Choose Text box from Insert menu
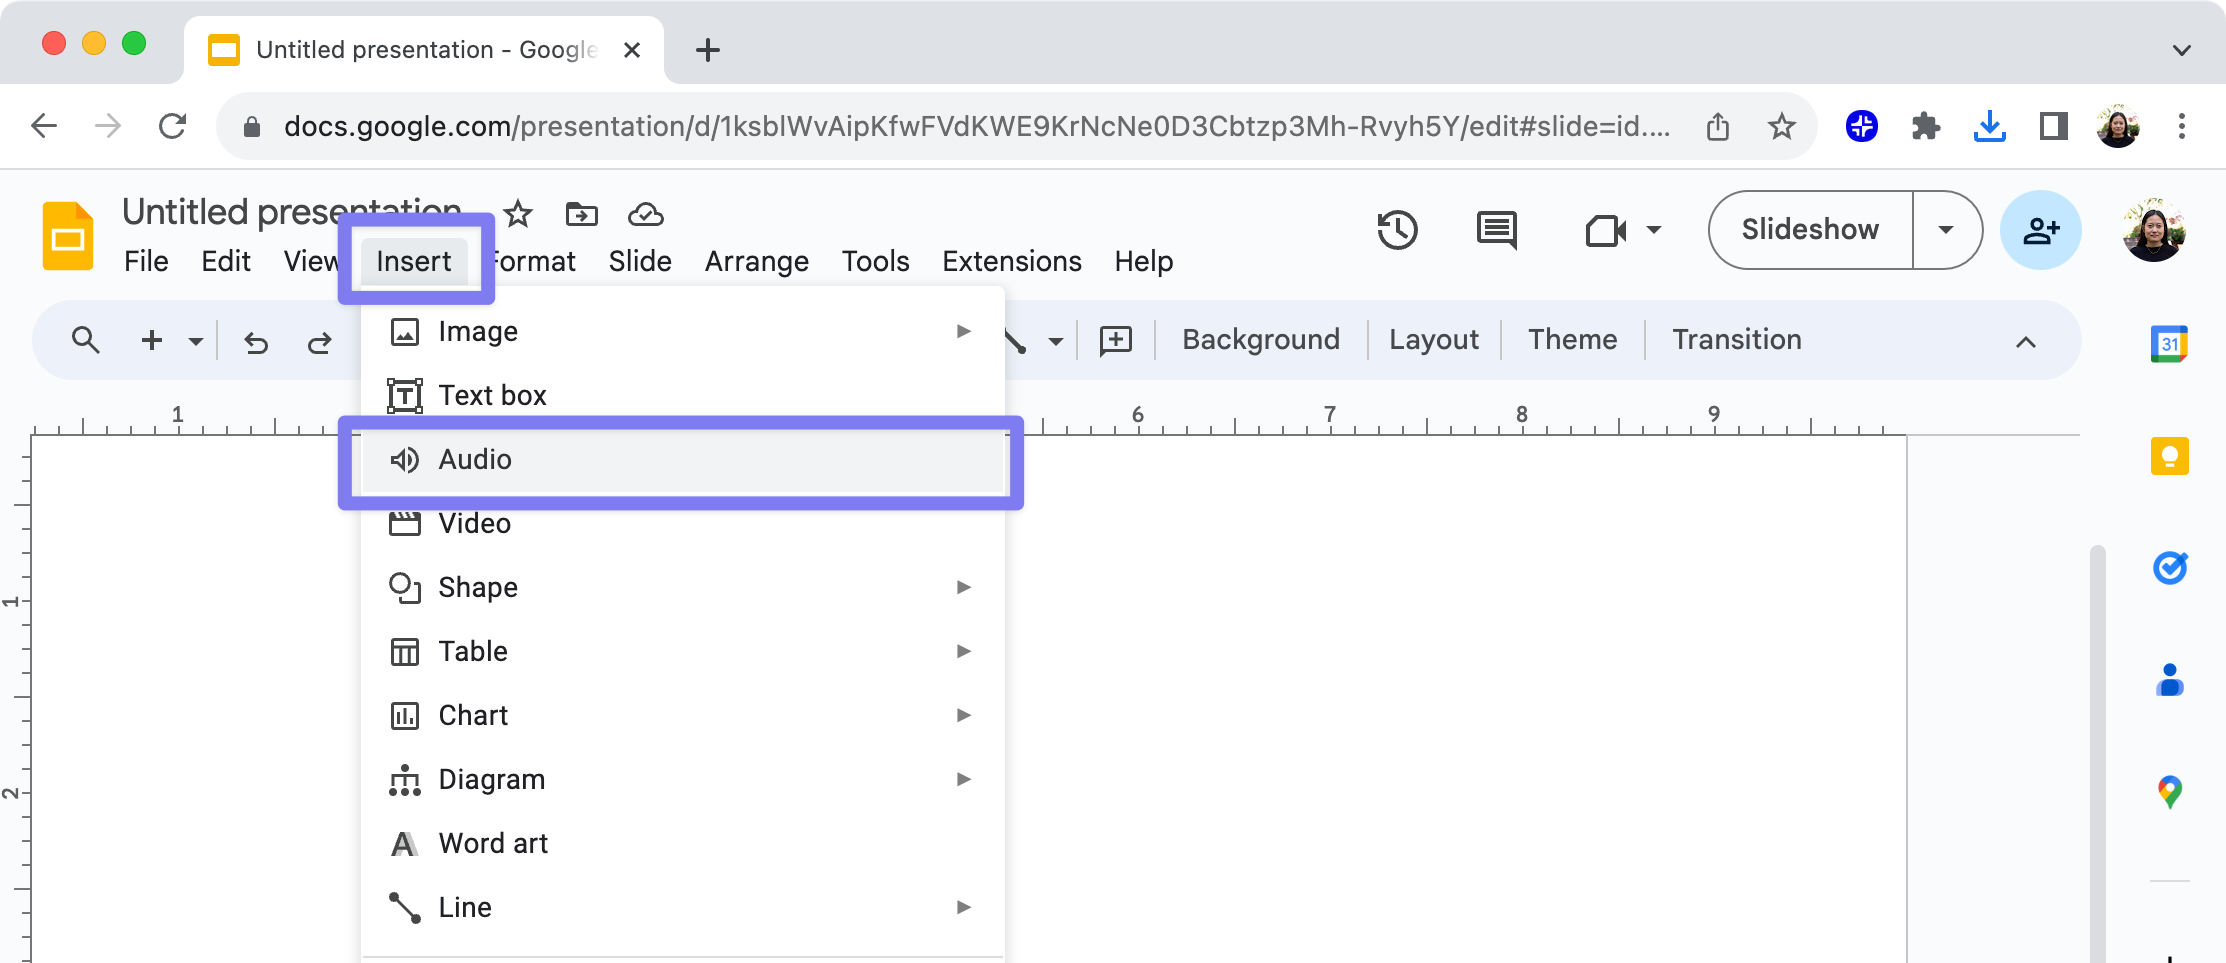Screen dimensions: 2226x963 click(683, 396)
